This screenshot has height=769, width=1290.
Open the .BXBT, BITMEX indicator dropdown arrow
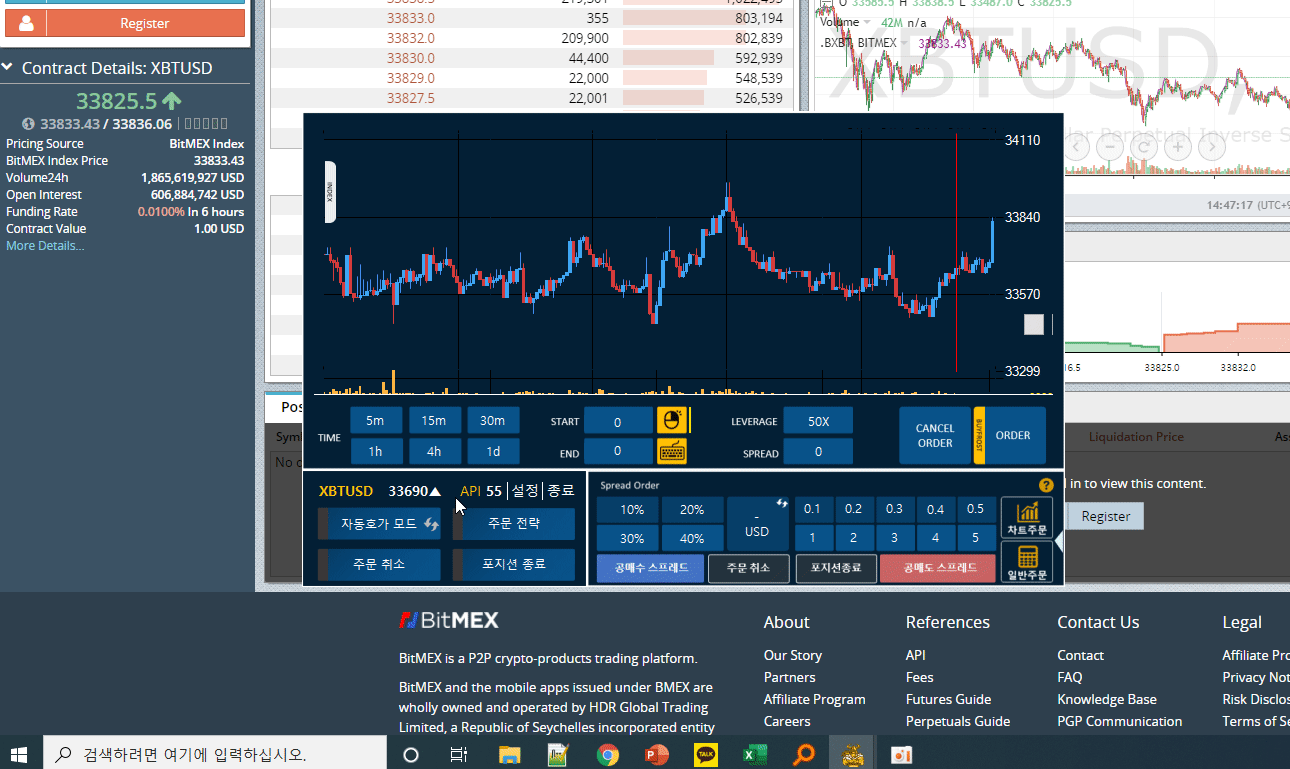(905, 43)
